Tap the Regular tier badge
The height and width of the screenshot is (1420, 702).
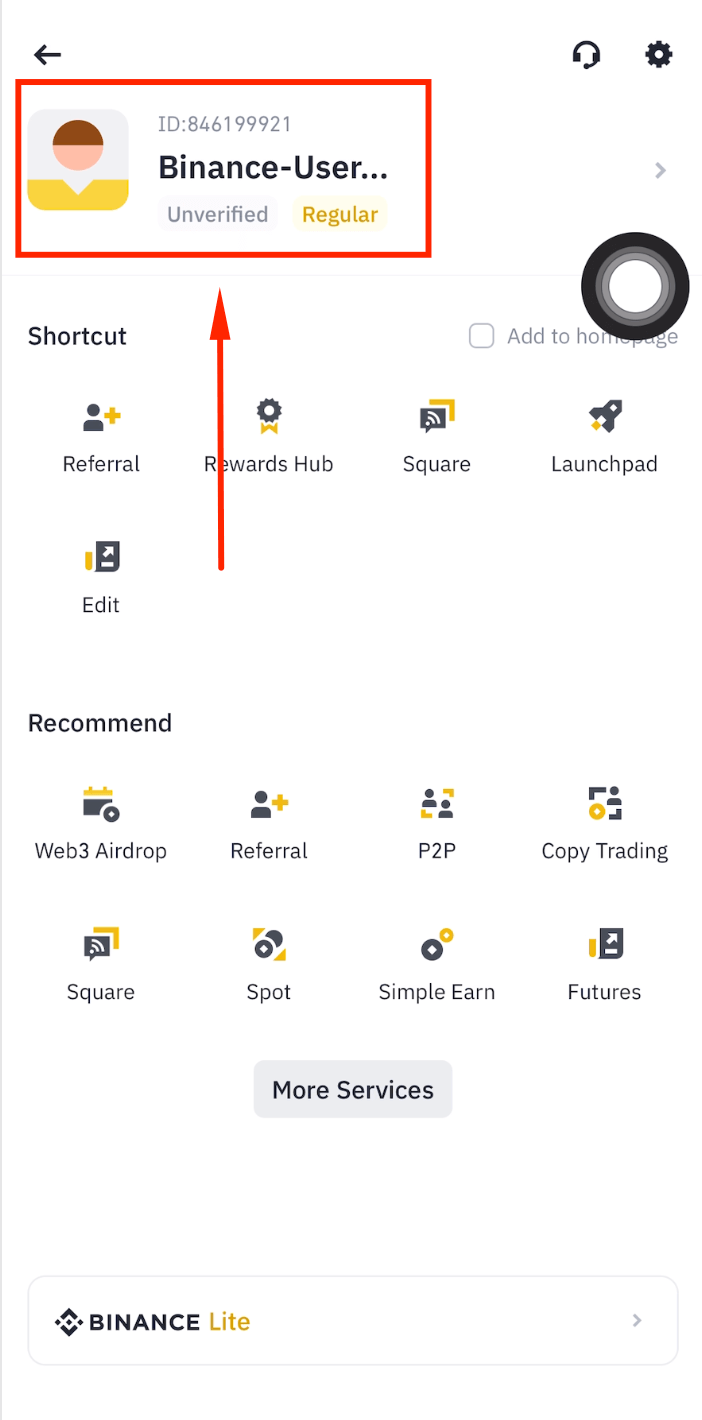click(340, 214)
